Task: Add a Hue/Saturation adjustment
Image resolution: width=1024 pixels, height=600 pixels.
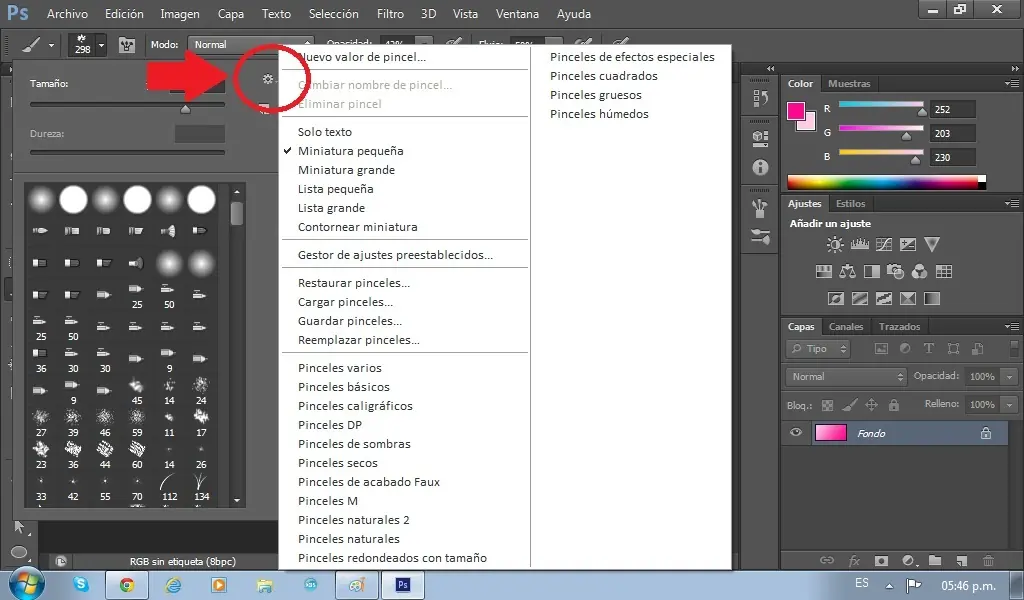Action: point(824,272)
